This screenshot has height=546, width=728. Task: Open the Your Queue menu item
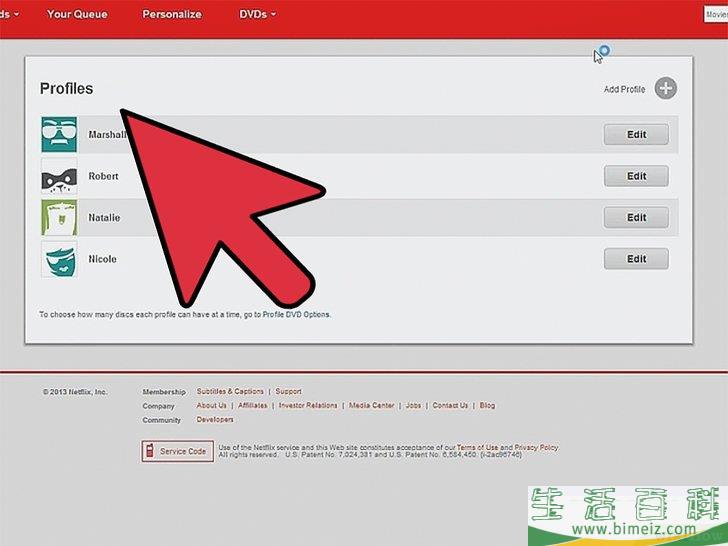coord(77,14)
